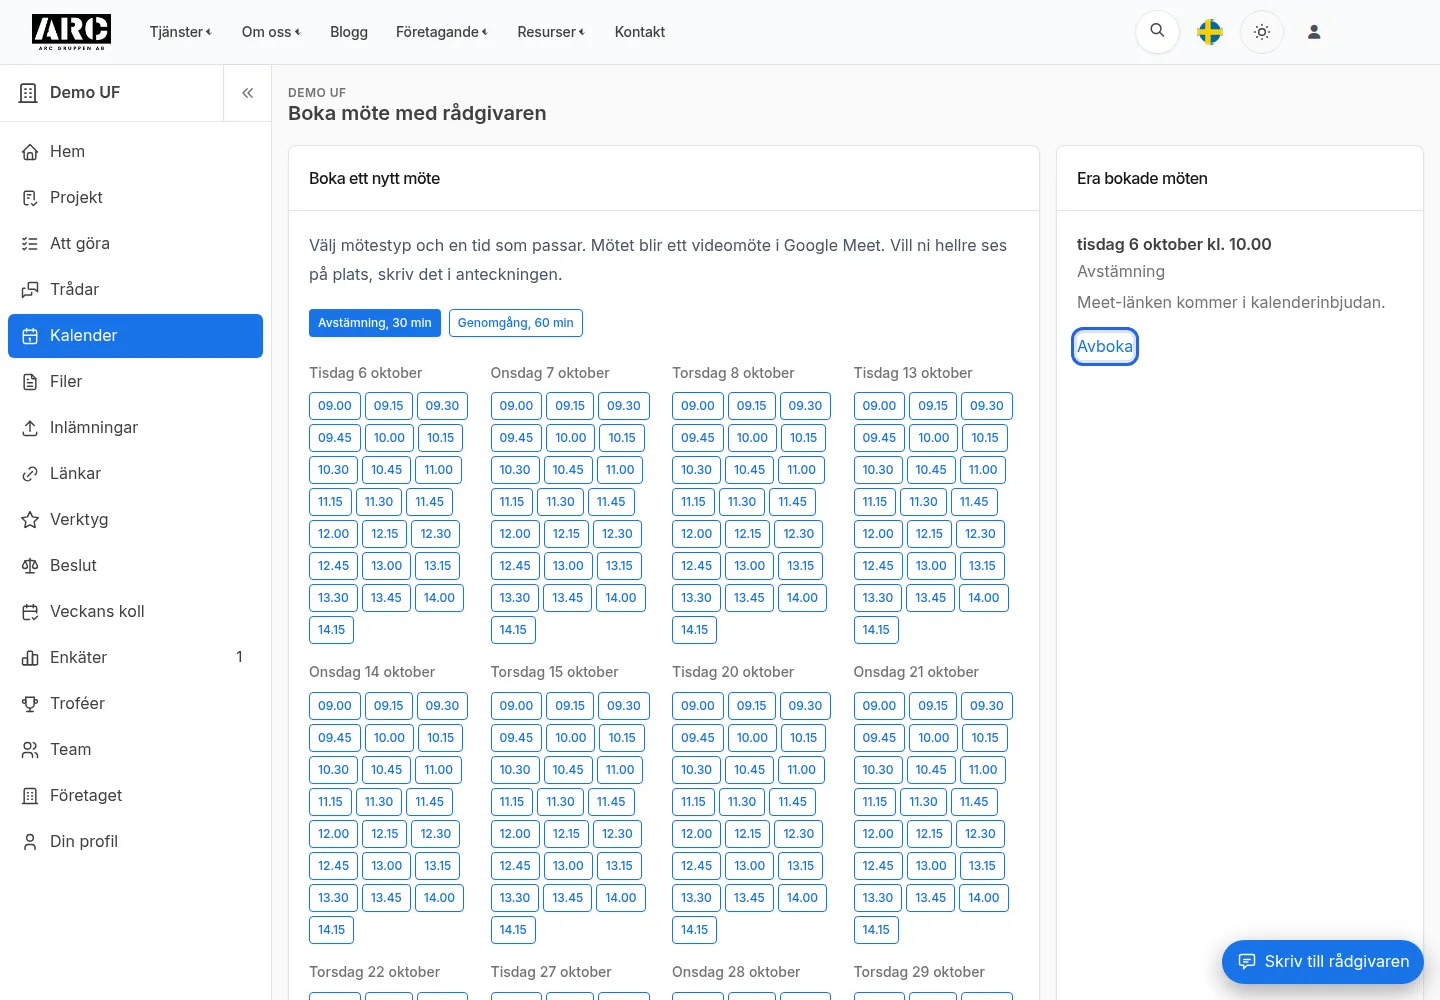This screenshot has height=1000, width=1440.
Task: Click the Swedish flag language icon
Action: tap(1210, 32)
